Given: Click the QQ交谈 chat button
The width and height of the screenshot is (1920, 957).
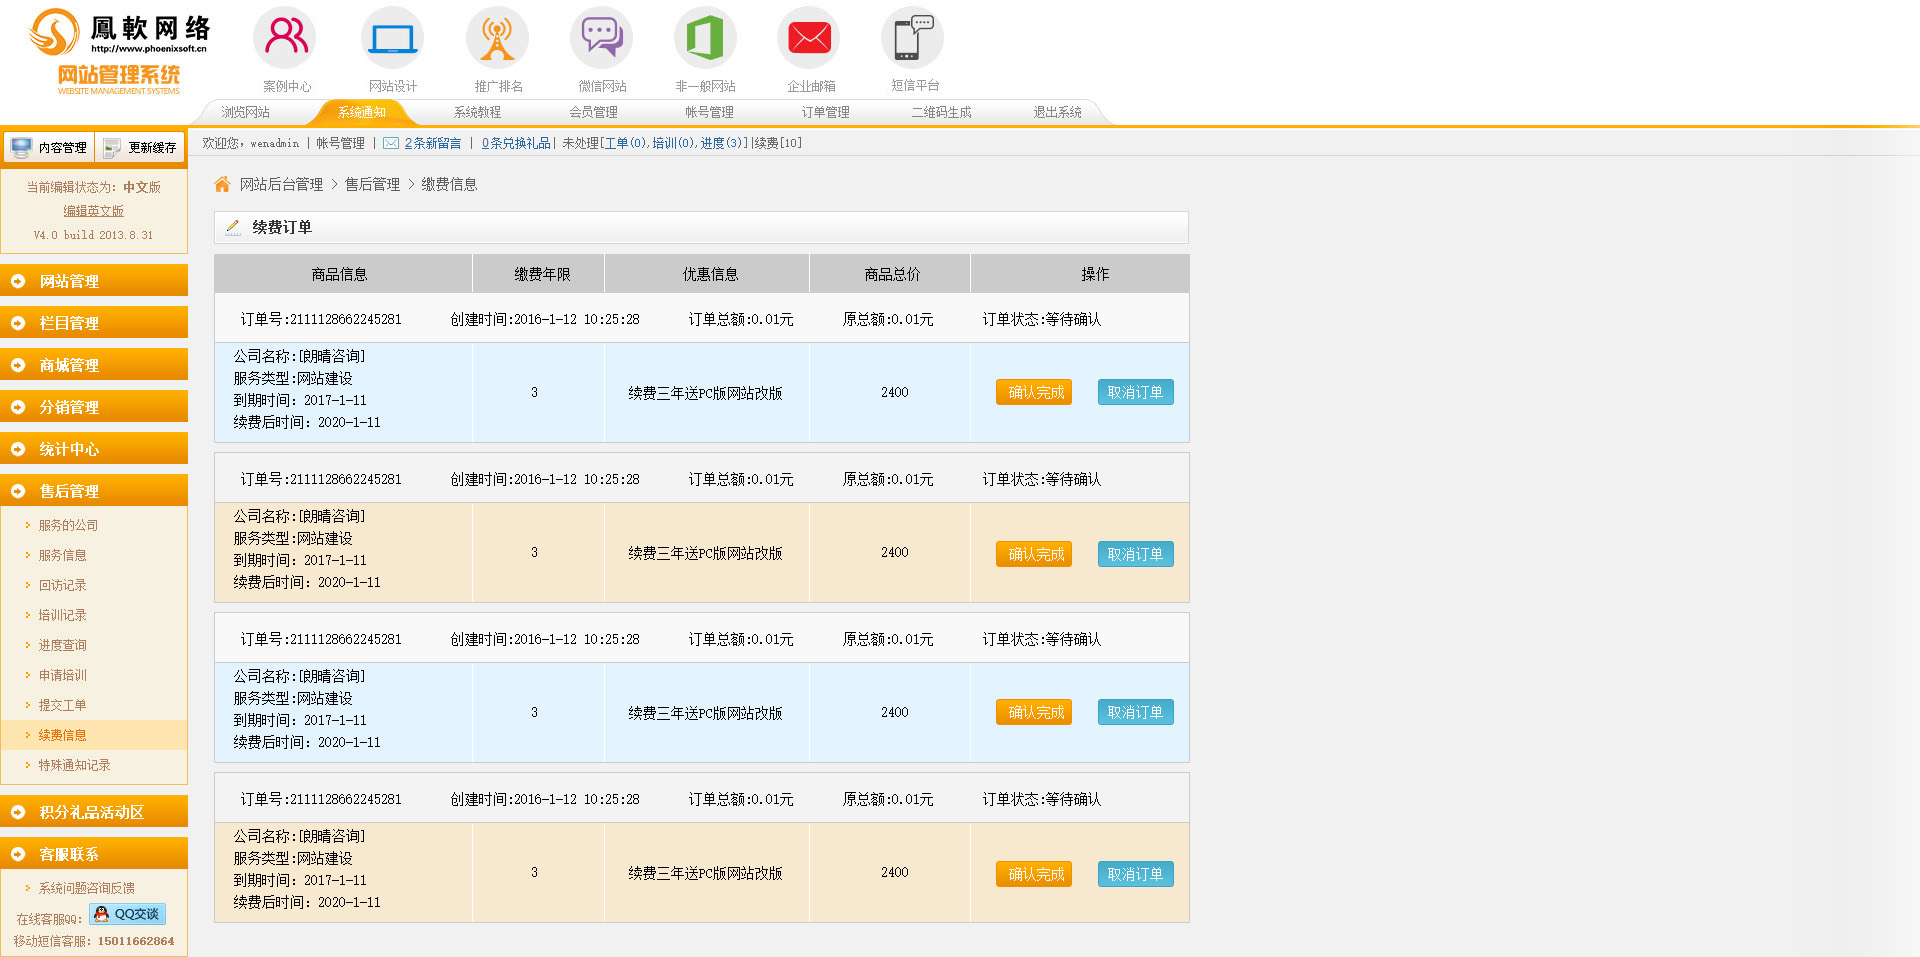Looking at the screenshot, I should pos(128,914).
